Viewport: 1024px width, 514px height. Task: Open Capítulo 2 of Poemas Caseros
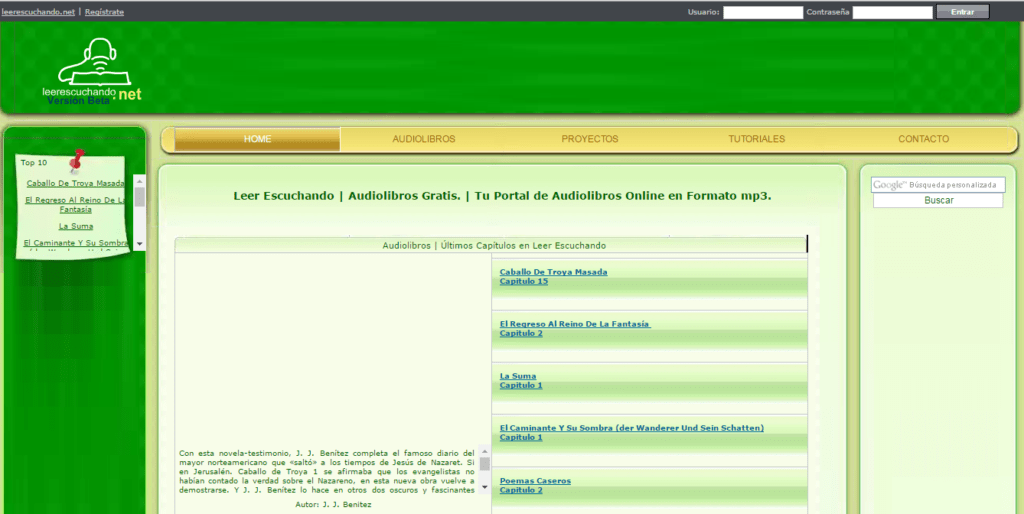[x=521, y=490]
